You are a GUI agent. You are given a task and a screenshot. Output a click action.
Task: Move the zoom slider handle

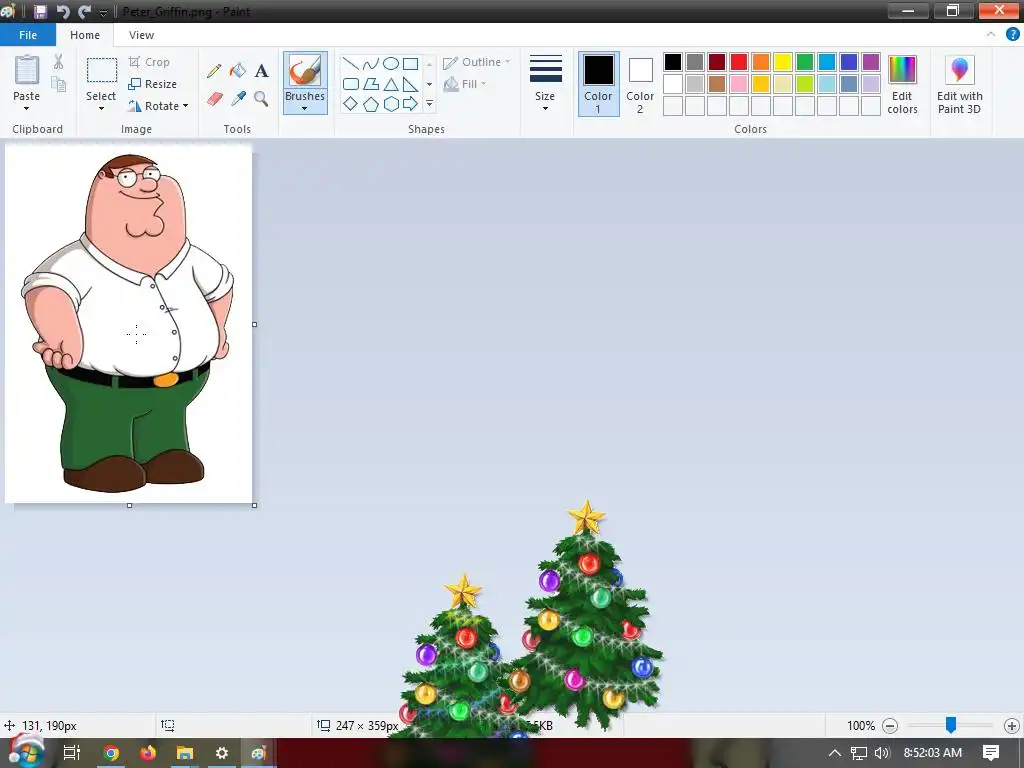pyautogui.click(x=951, y=724)
